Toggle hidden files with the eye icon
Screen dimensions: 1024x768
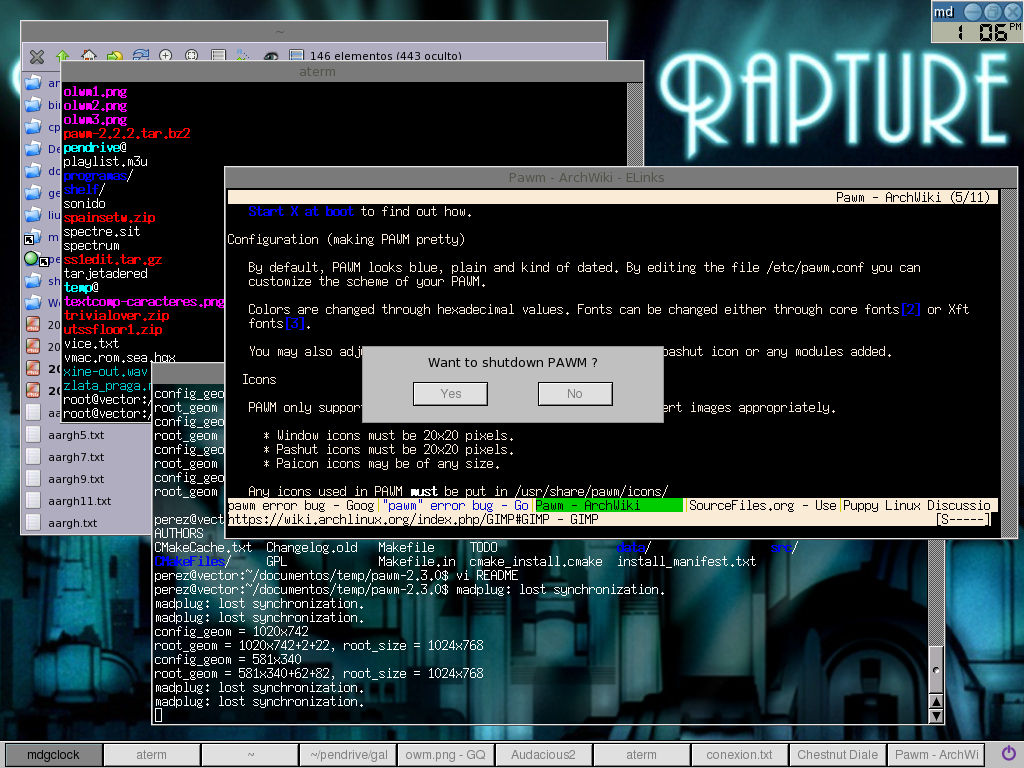pyautogui.click(x=271, y=56)
